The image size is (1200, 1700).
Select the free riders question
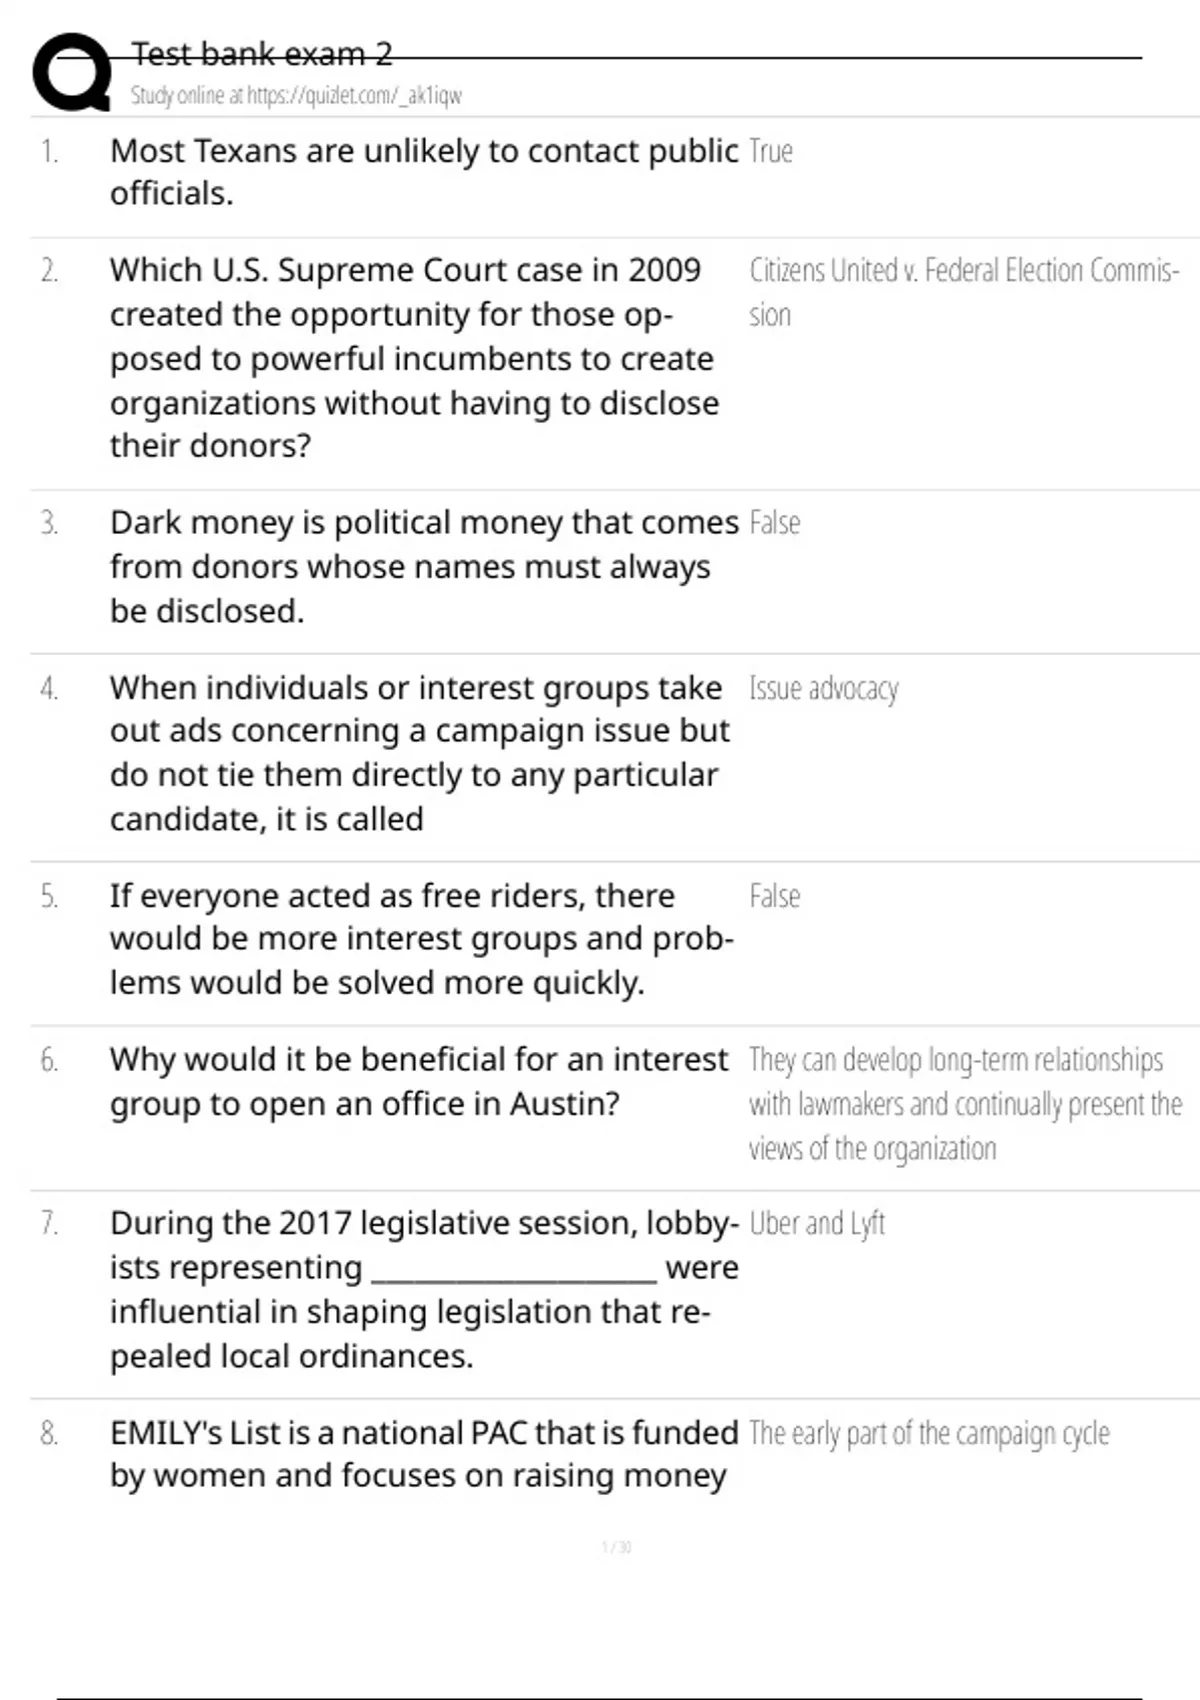(422, 939)
